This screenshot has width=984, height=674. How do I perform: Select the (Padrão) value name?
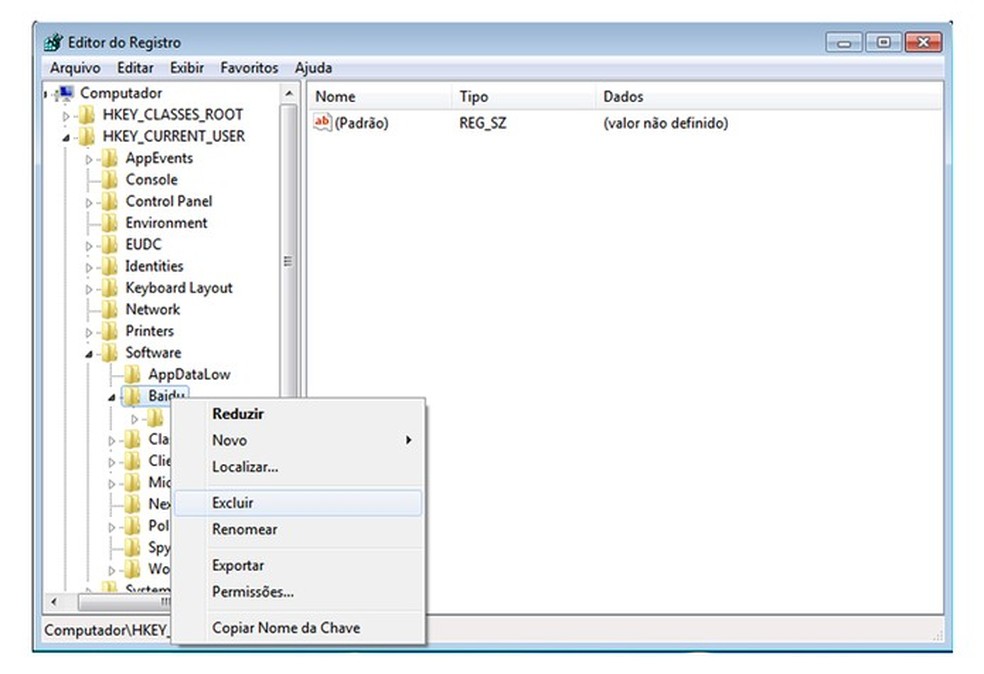[361, 123]
